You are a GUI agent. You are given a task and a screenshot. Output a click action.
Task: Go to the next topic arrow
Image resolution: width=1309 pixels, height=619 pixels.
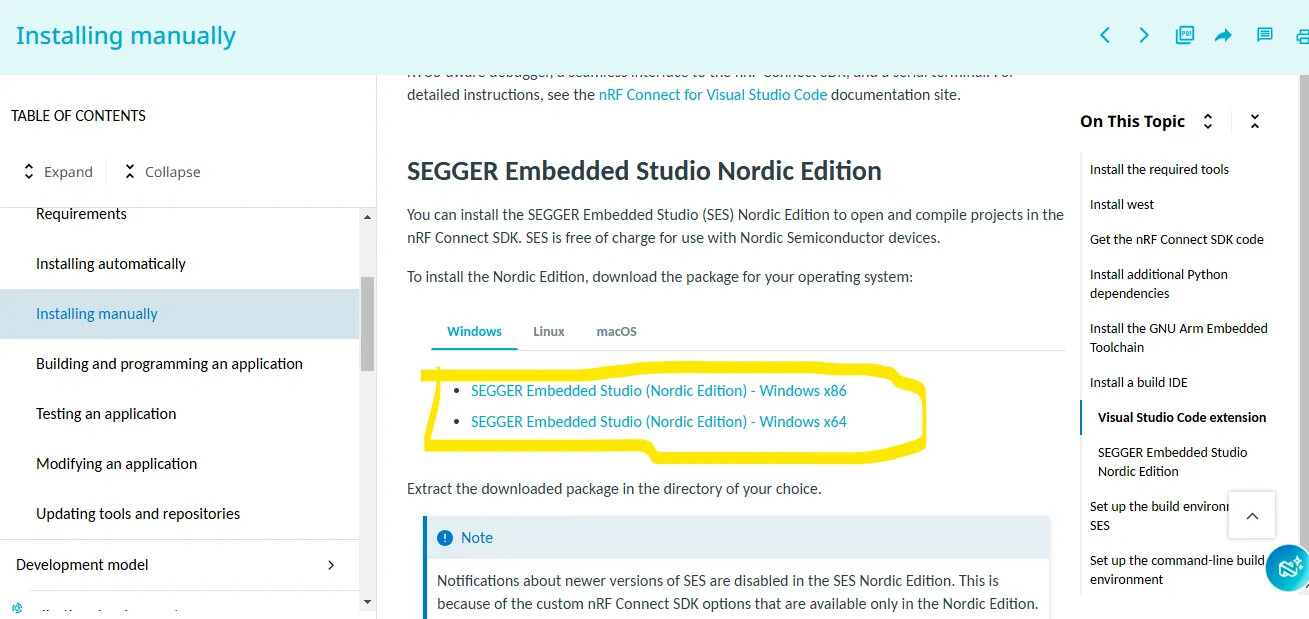(x=1144, y=36)
